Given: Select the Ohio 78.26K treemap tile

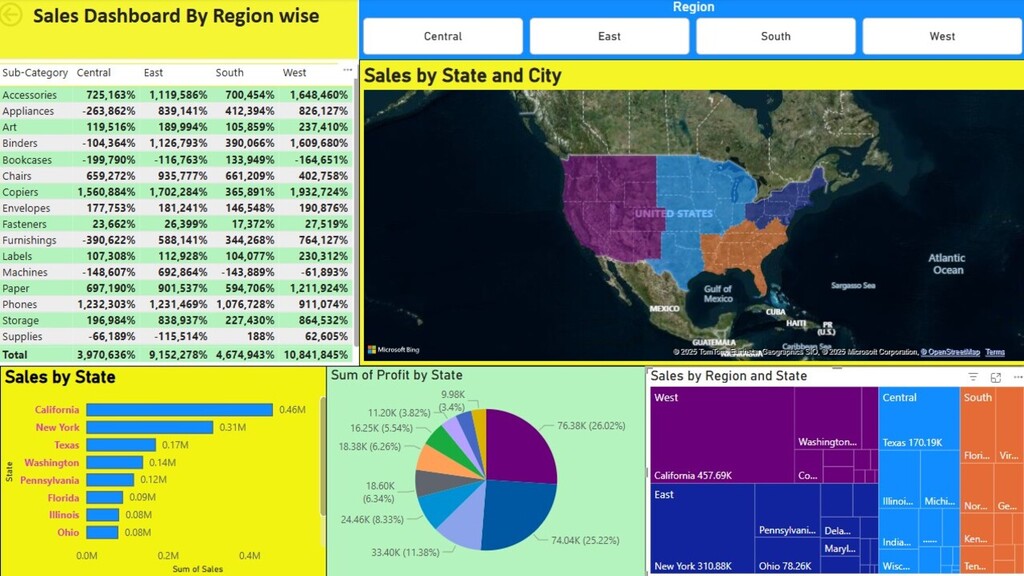Looking at the screenshot, I should [788, 555].
